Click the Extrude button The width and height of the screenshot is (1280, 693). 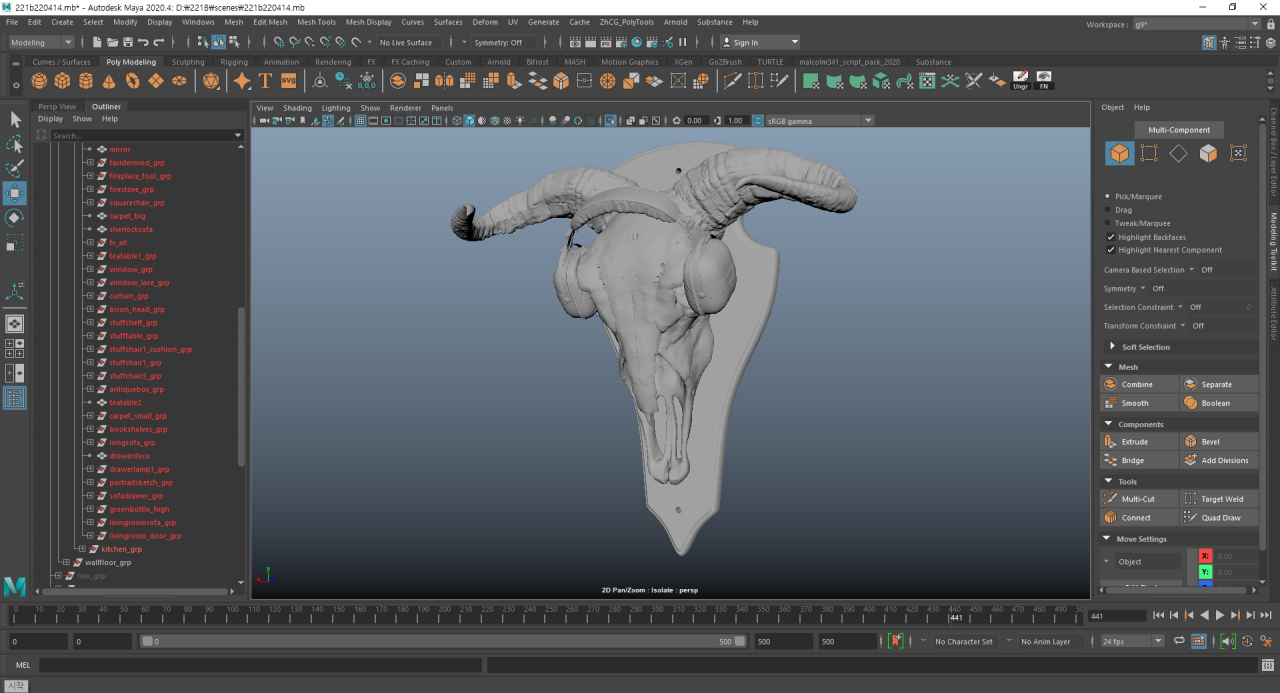1134,442
